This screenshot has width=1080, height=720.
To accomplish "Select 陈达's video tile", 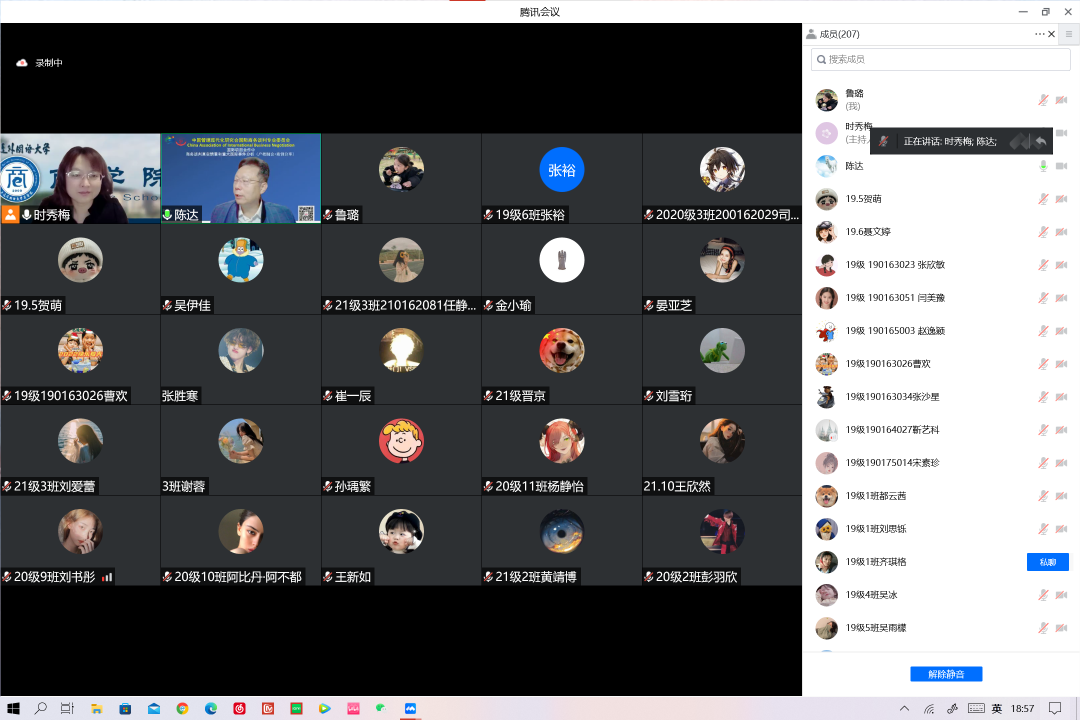I will tap(240, 178).
